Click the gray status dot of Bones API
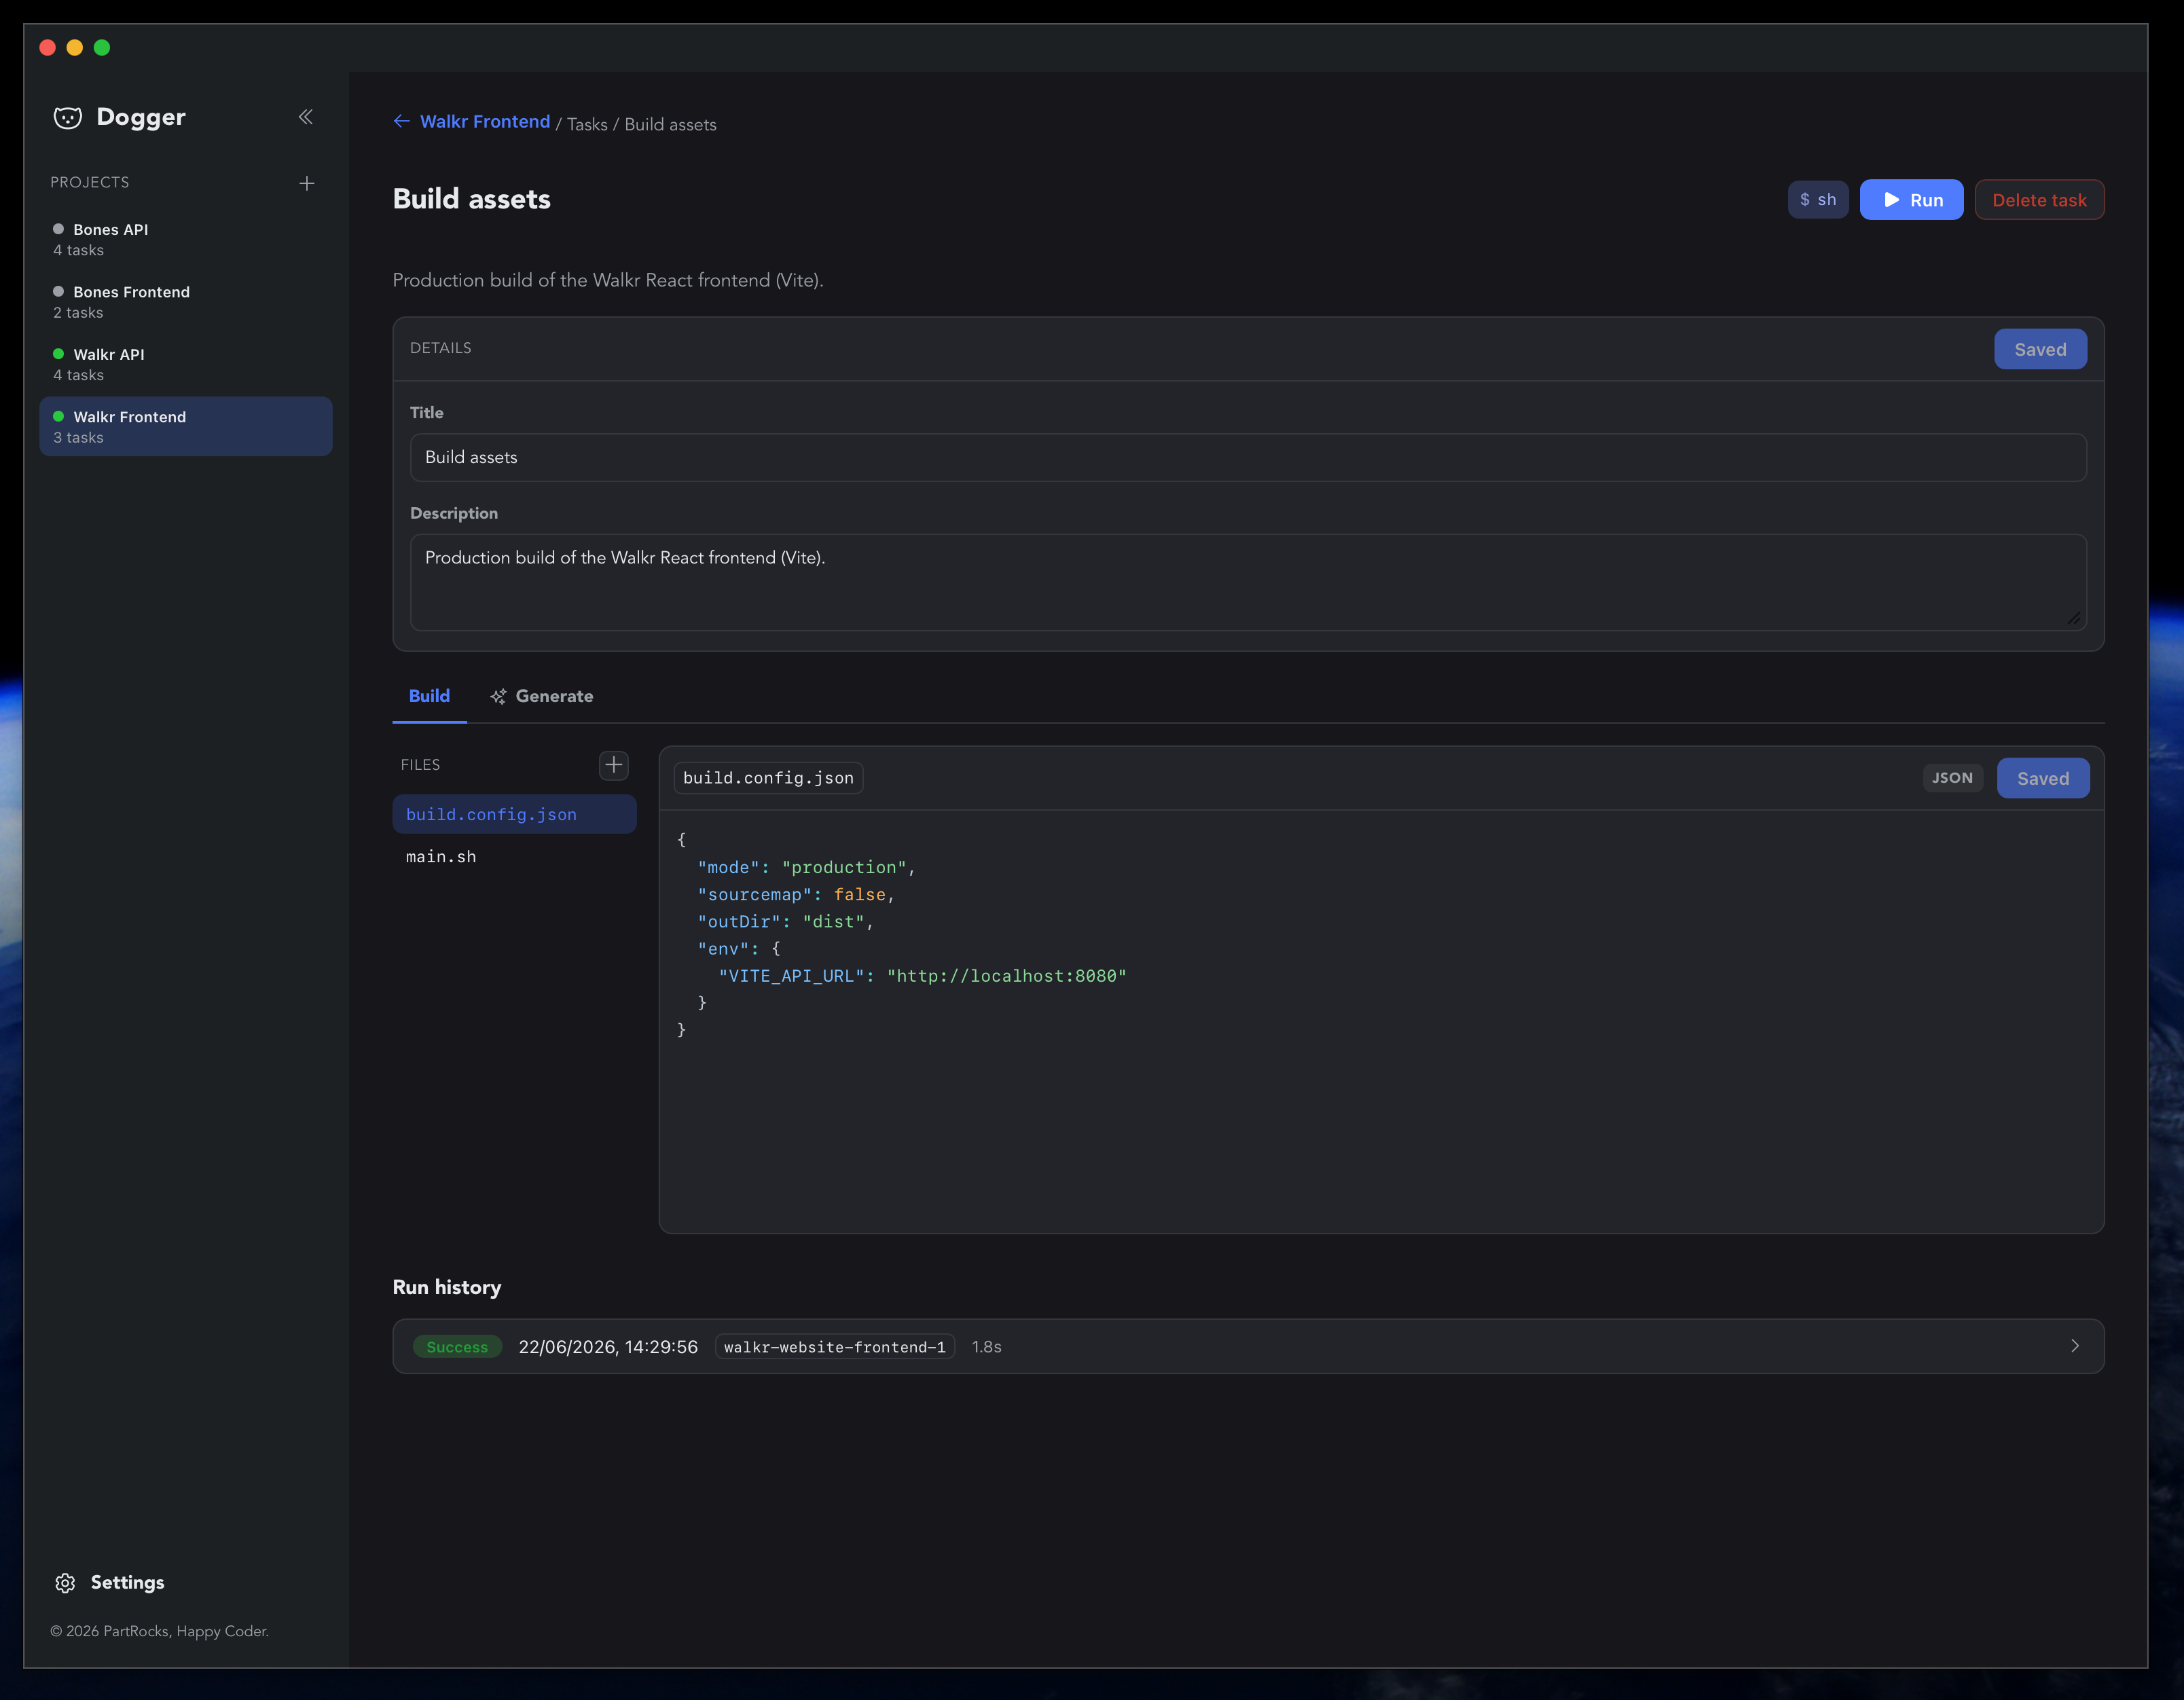This screenshot has width=2184, height=1700. [58, 229]
